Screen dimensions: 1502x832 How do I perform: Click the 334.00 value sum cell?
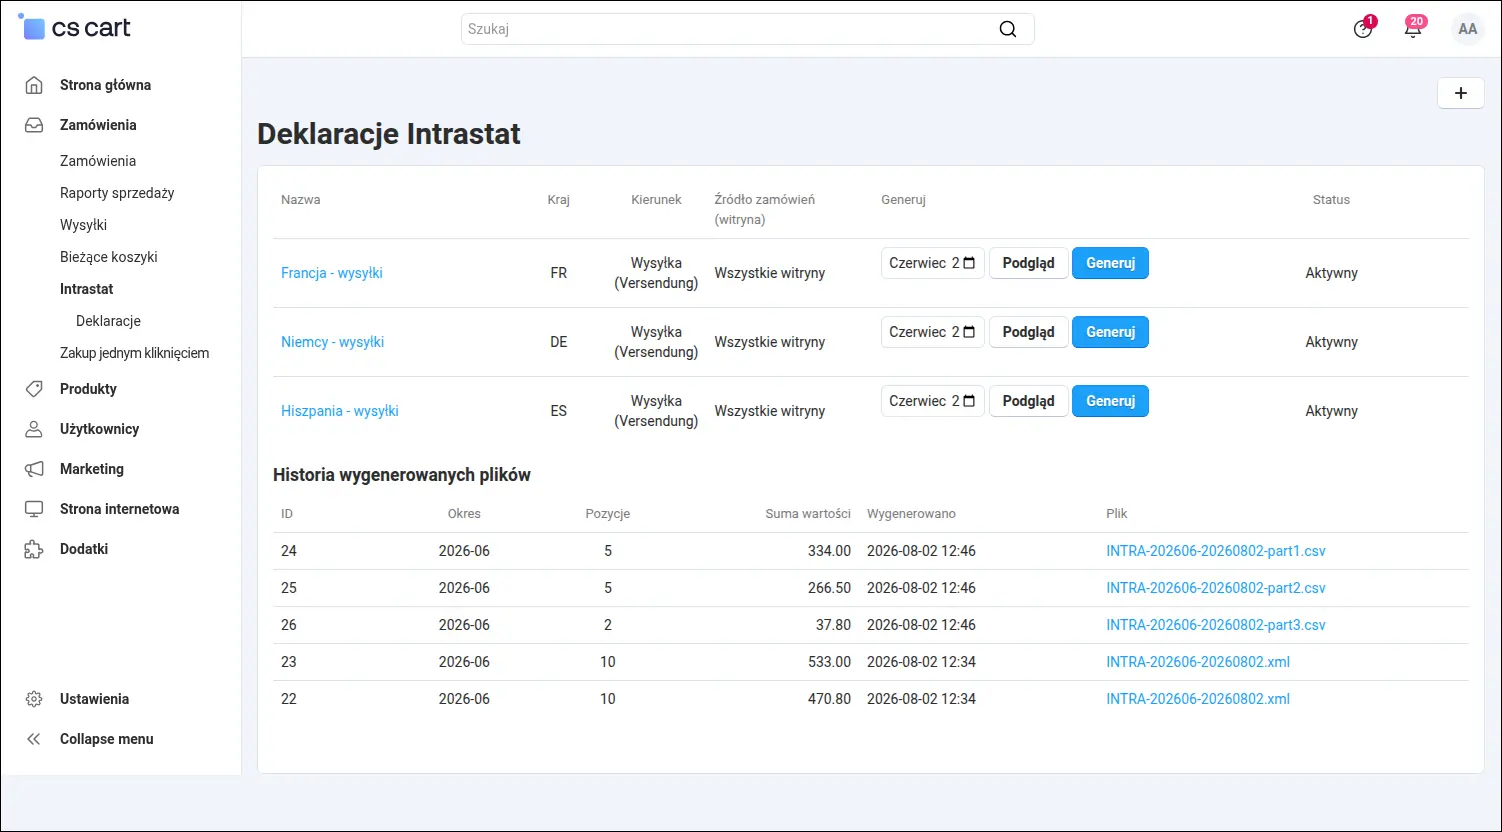tap(829, 551)
